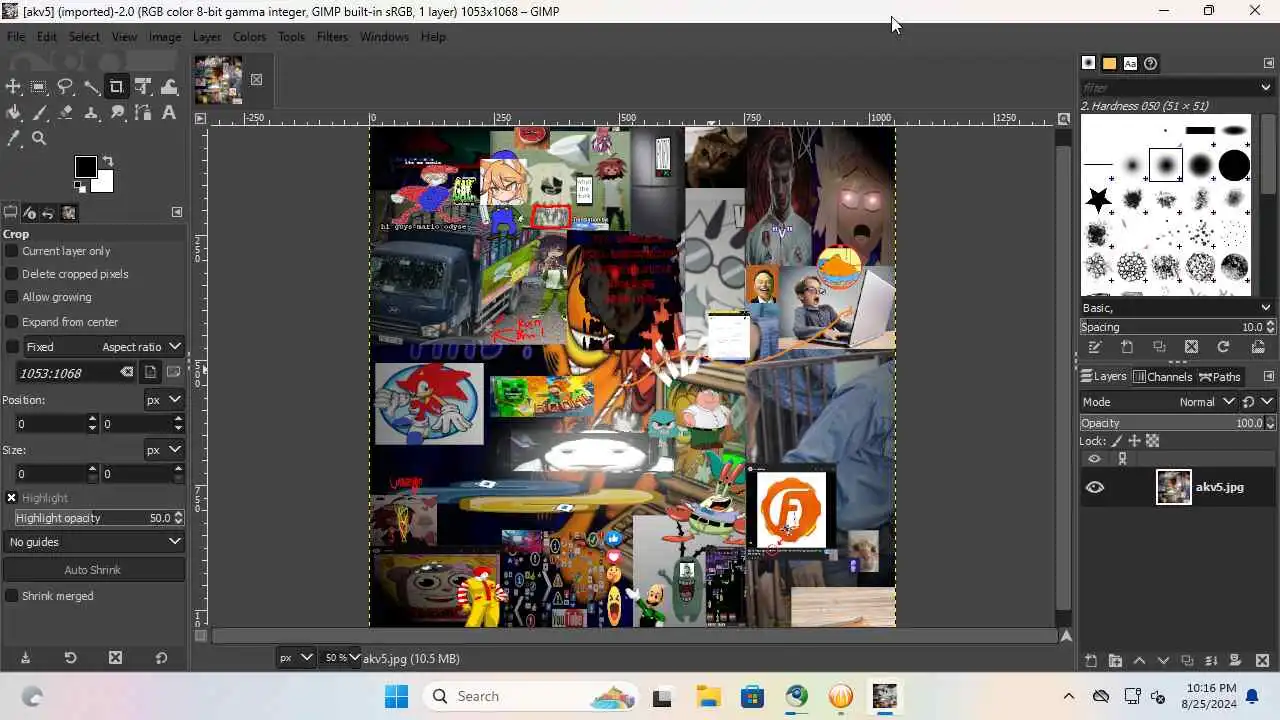Viewport: 1280px width, 720px height.
Task: Open the Size unit px dropdown
Action: [x=164, y=450]
